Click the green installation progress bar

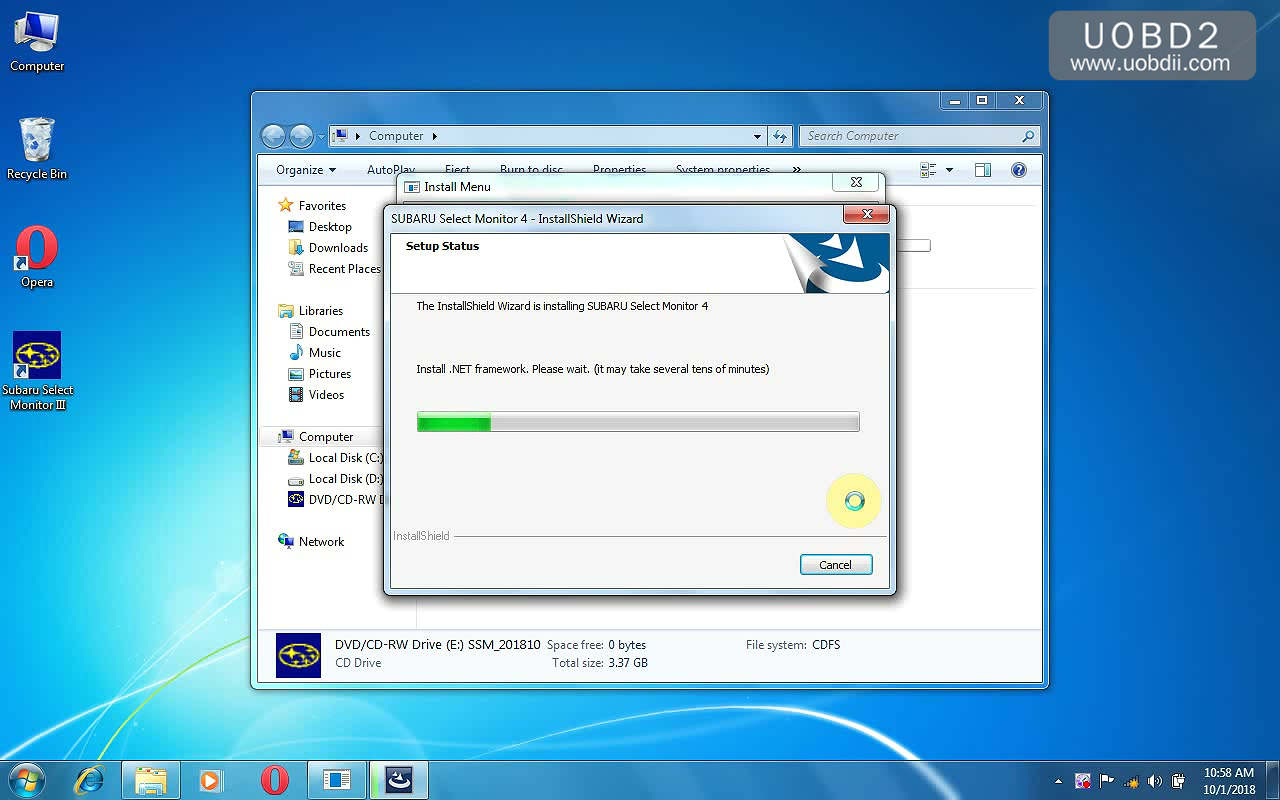[637, 423]
